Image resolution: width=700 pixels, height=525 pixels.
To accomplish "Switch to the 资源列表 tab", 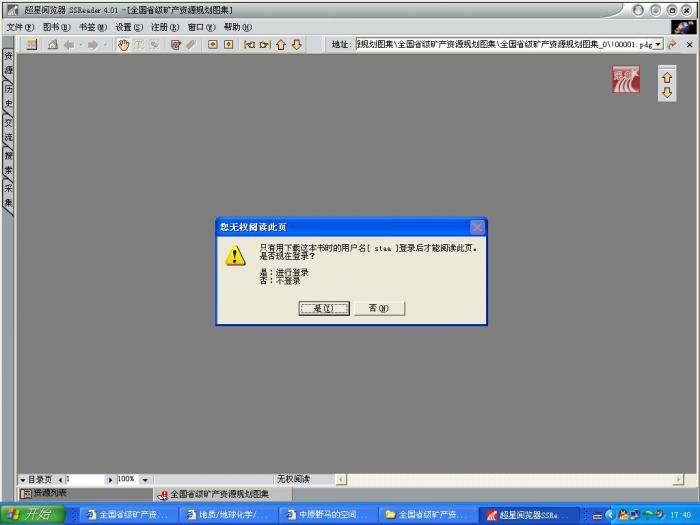I will pos(45,493).
